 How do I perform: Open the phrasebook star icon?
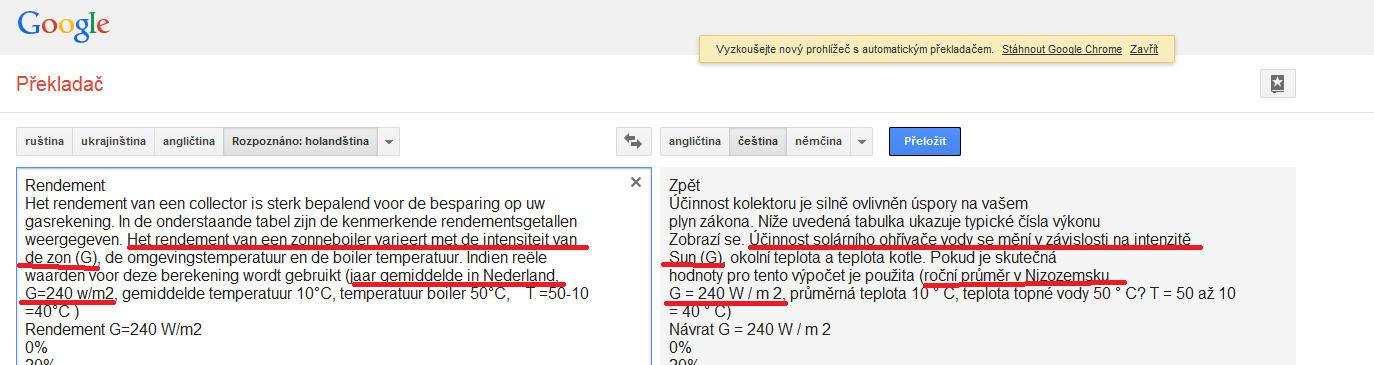[x=1278, y=84]
